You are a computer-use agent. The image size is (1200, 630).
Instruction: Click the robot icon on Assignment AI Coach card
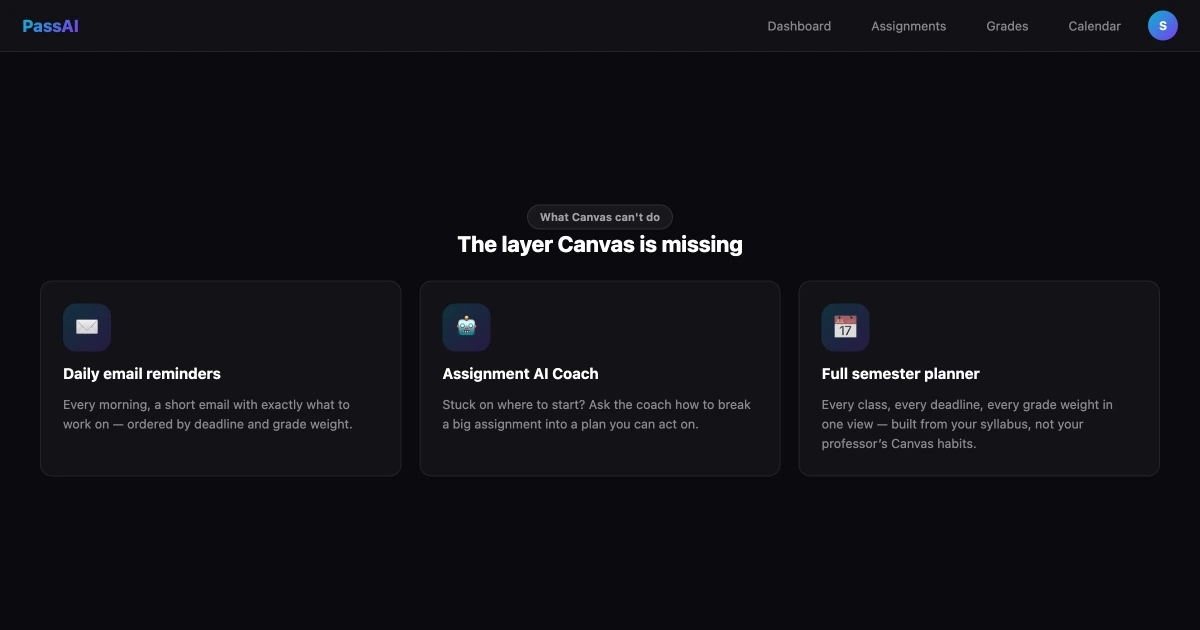click(466, 327)
